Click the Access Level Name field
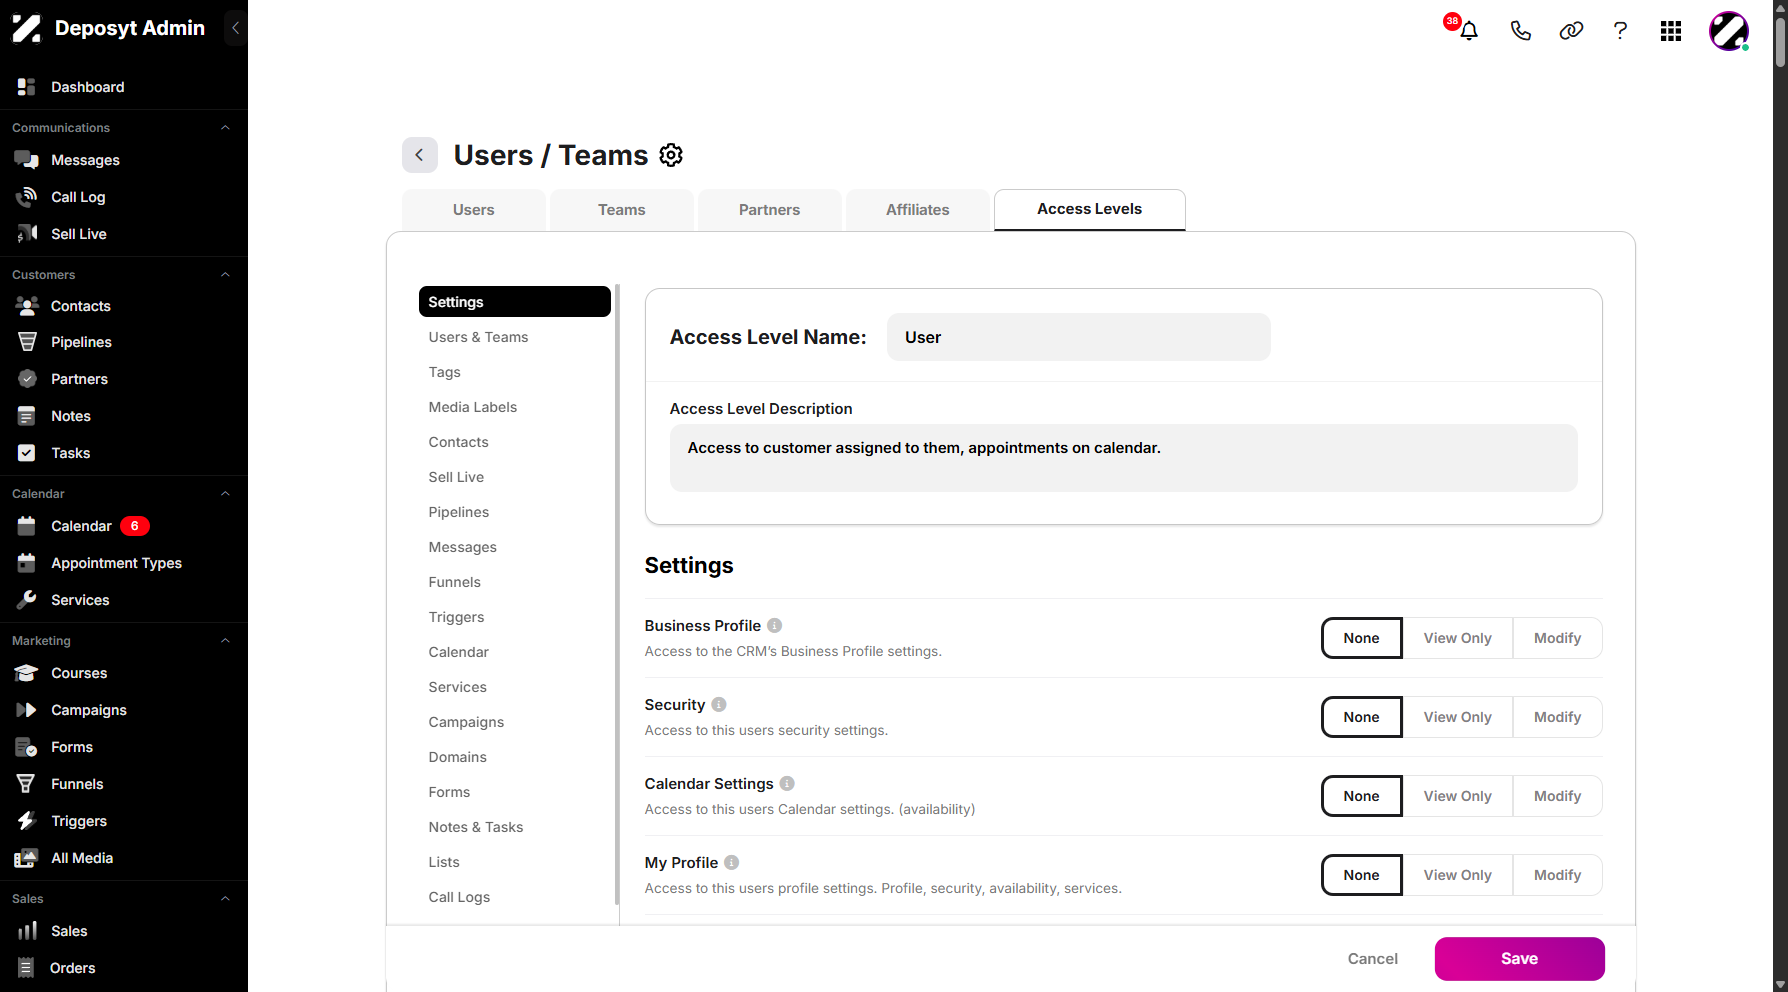 point(1078,337)
